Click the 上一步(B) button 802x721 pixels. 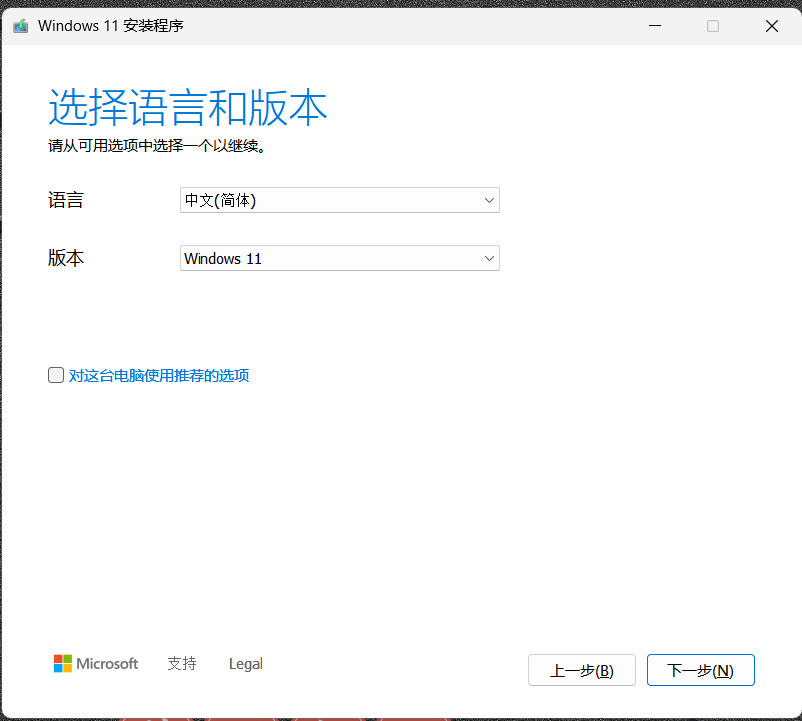582,670
